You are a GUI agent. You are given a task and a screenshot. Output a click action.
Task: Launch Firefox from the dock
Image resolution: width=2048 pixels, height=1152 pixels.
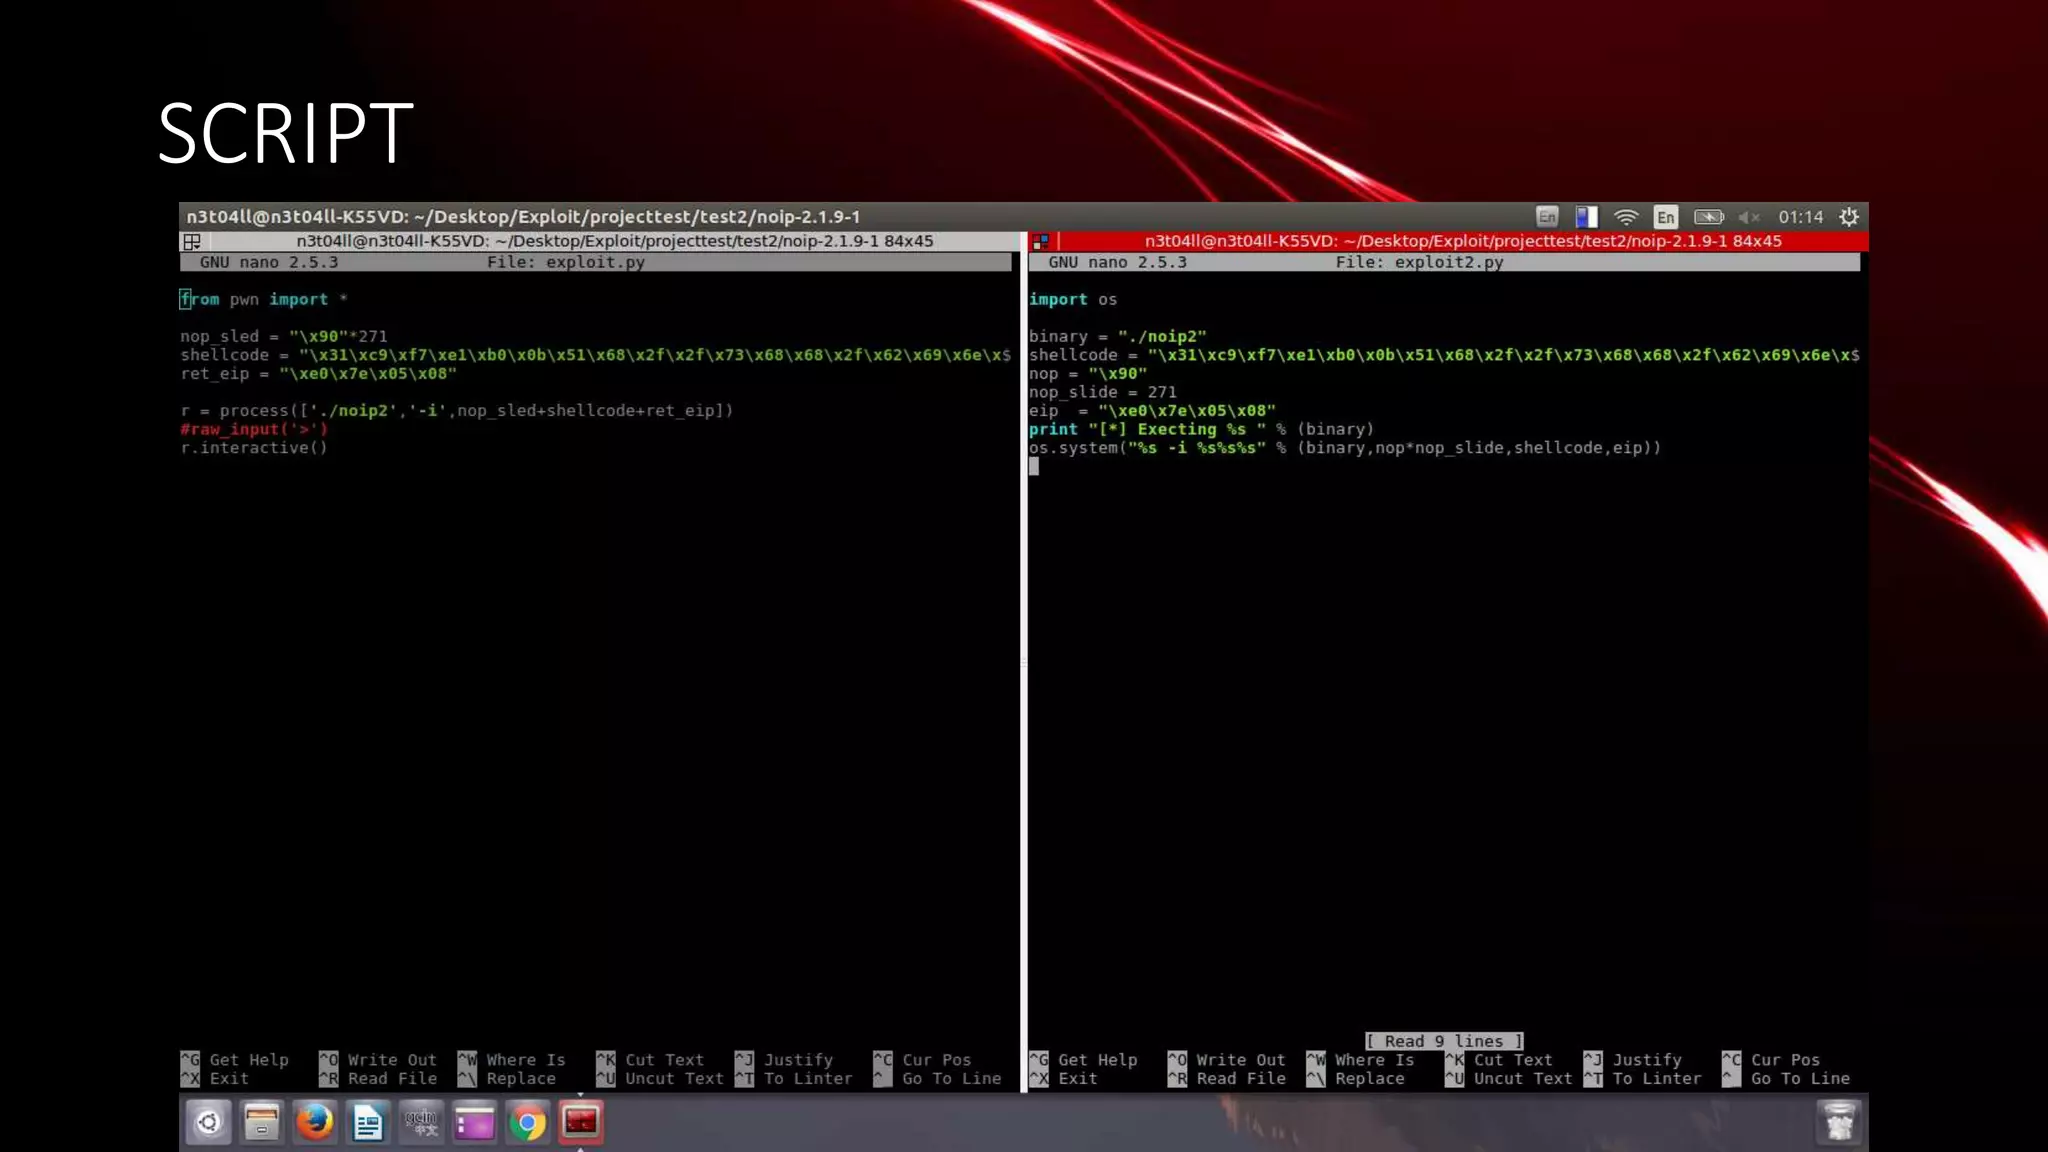tap(315, 1123)
